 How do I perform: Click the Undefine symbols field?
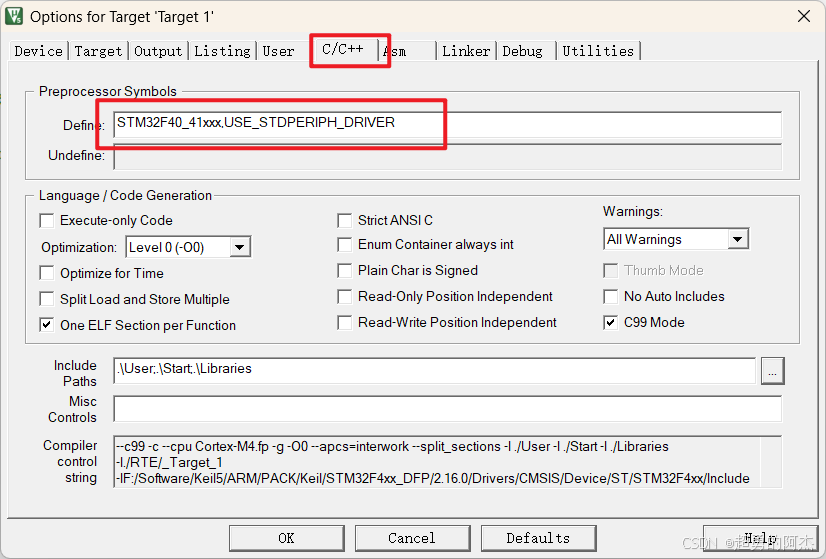[x=447, y=156]
